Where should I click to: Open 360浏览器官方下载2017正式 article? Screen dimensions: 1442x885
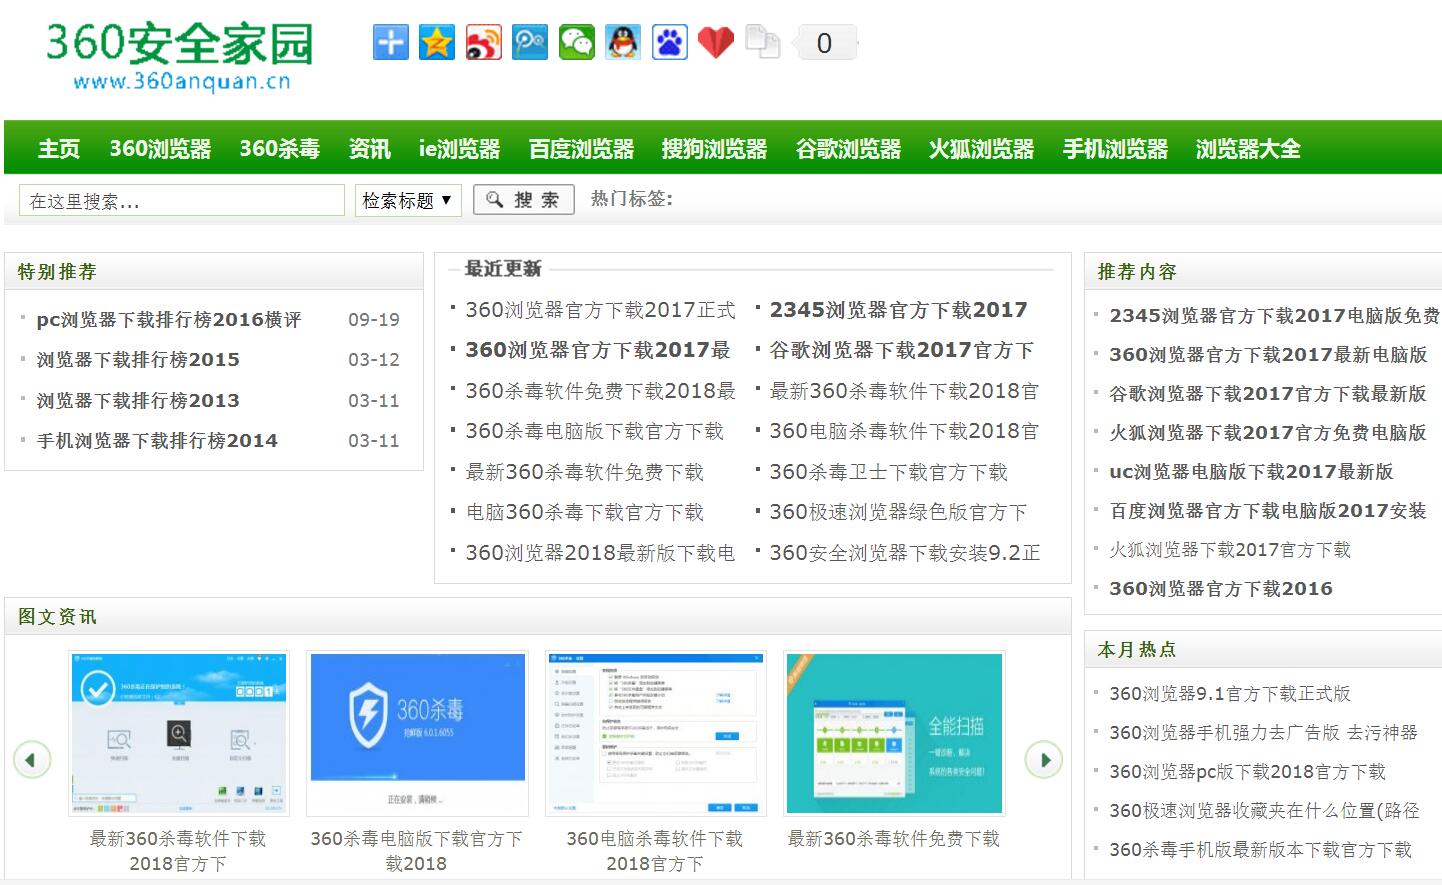600,310
